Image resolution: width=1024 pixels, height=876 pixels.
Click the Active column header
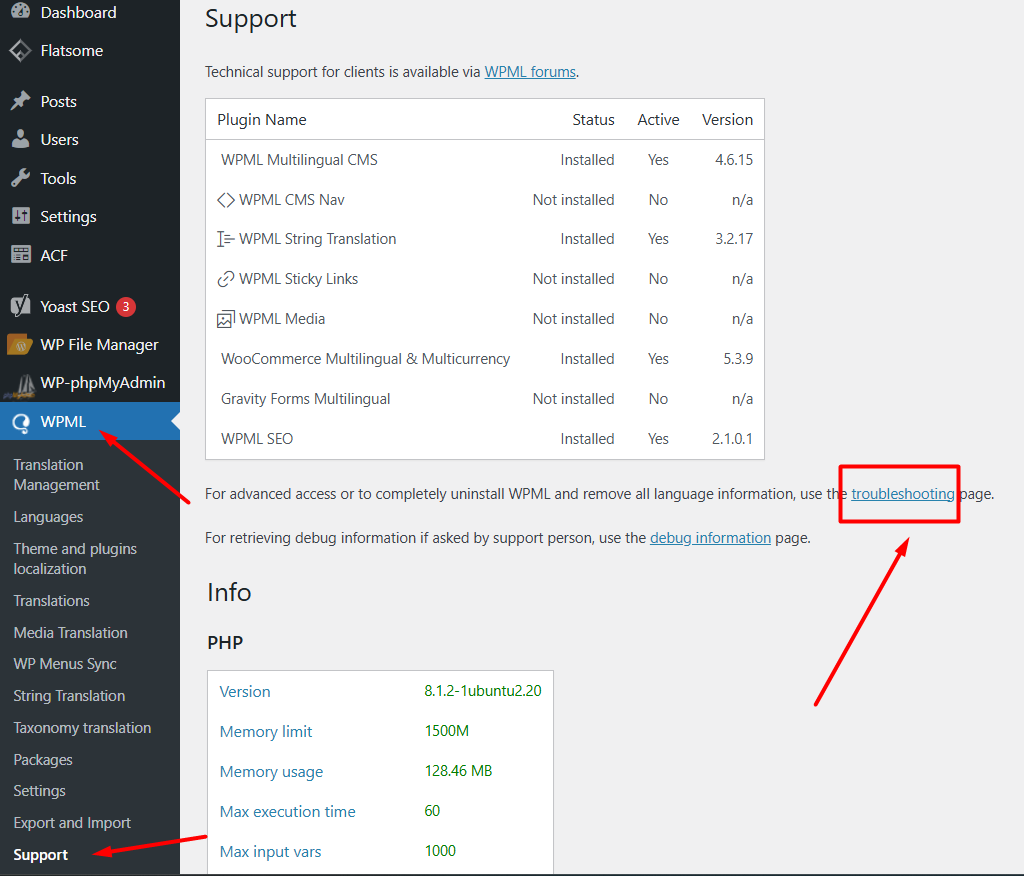point(658,120)
